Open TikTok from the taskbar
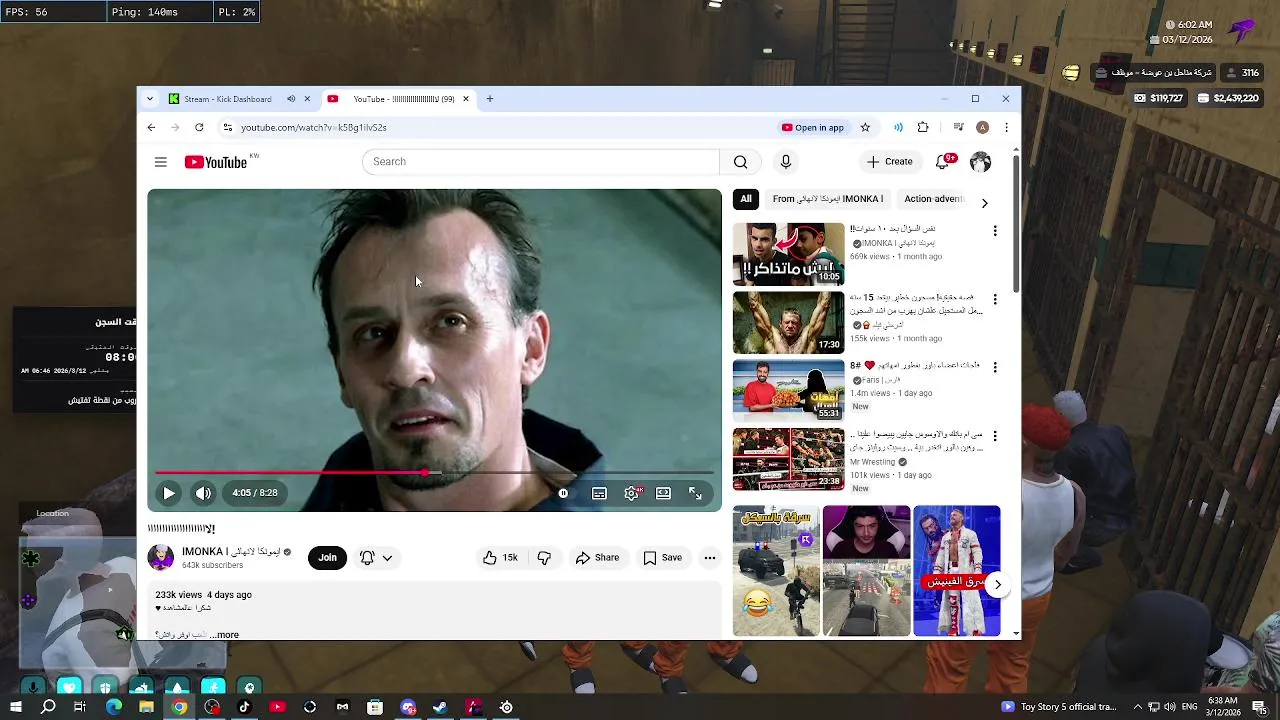Viewport: 1280px width, 720px height. point(244,707)
